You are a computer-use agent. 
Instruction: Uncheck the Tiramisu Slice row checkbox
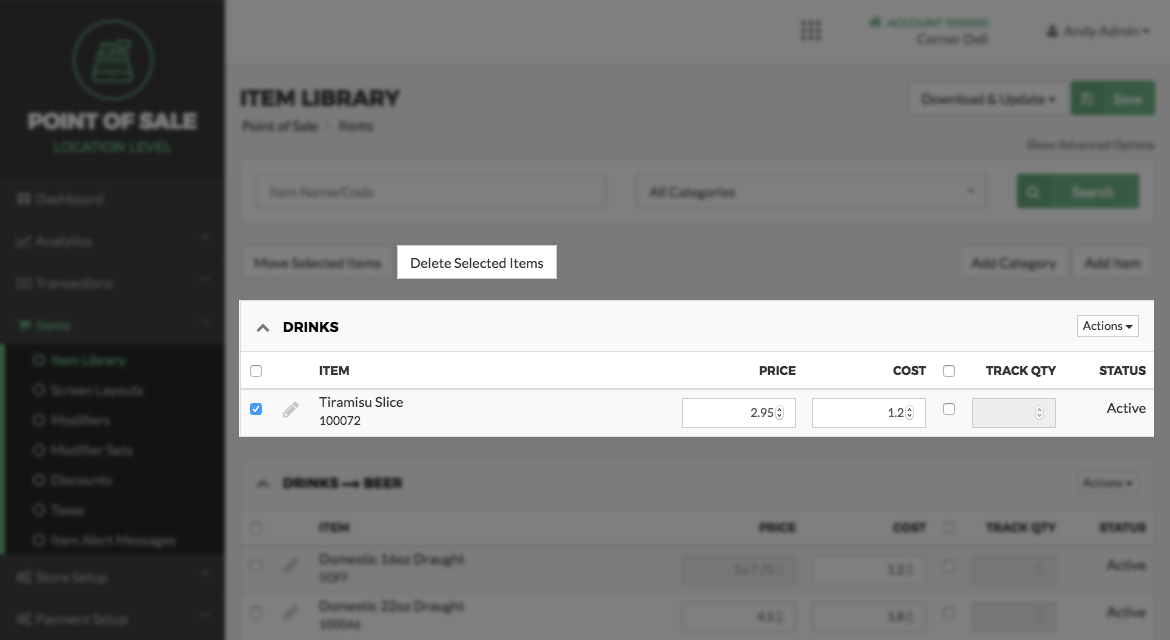pos(256,409)
